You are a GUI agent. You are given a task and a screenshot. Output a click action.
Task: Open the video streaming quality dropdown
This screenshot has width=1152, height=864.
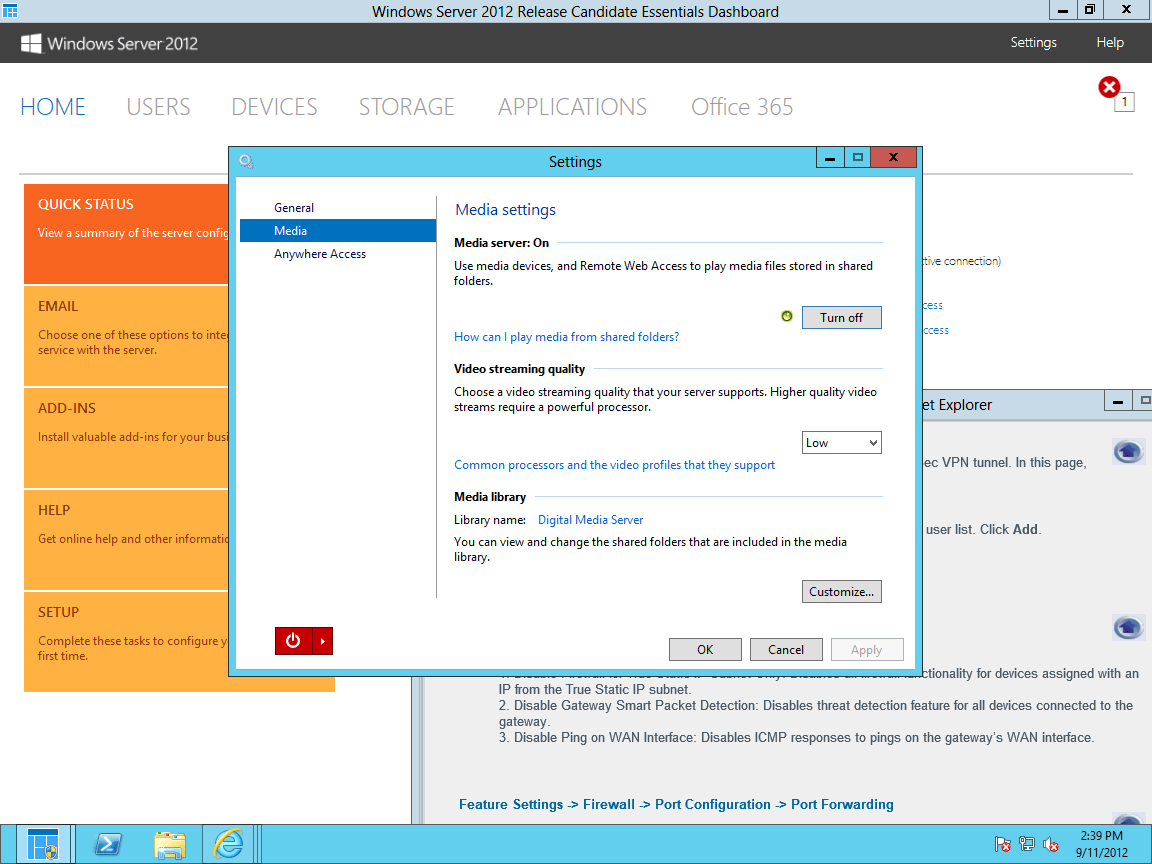841,442
